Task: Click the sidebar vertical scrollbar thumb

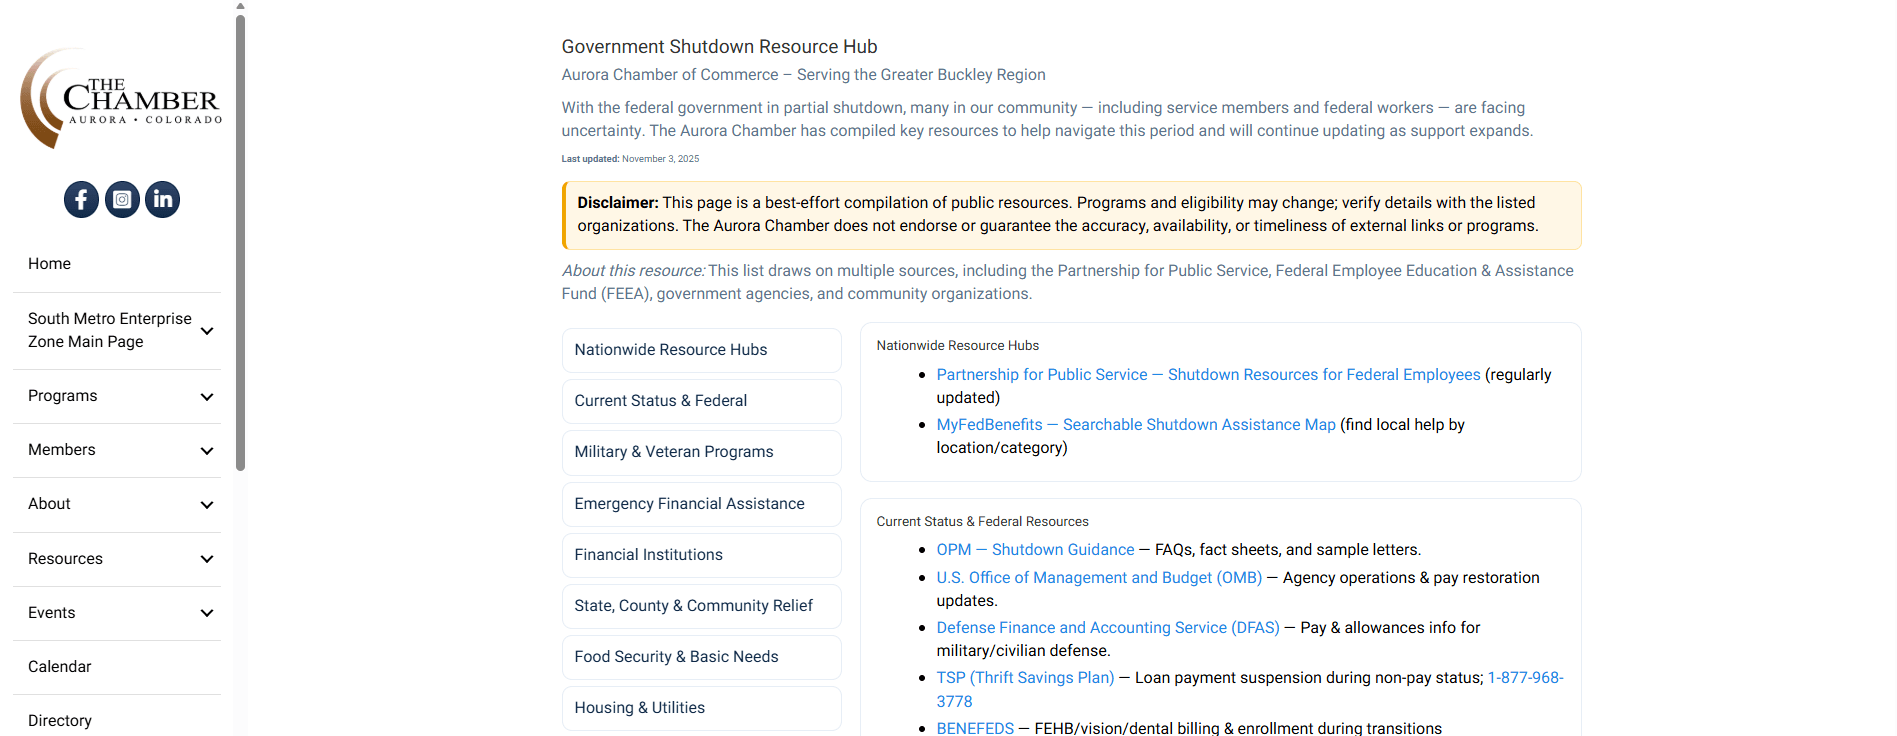Action: point(240,242)
